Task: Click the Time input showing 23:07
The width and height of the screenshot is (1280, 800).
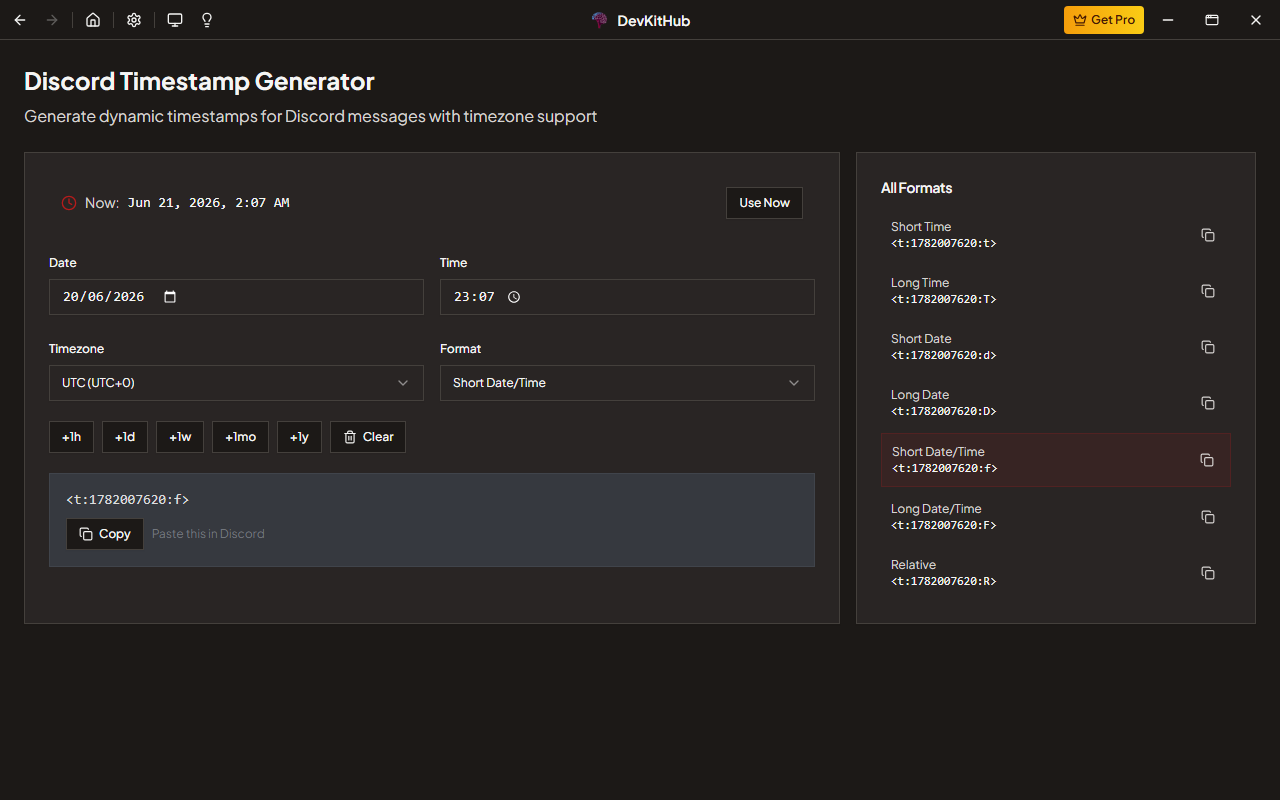Action: [627, 297]
